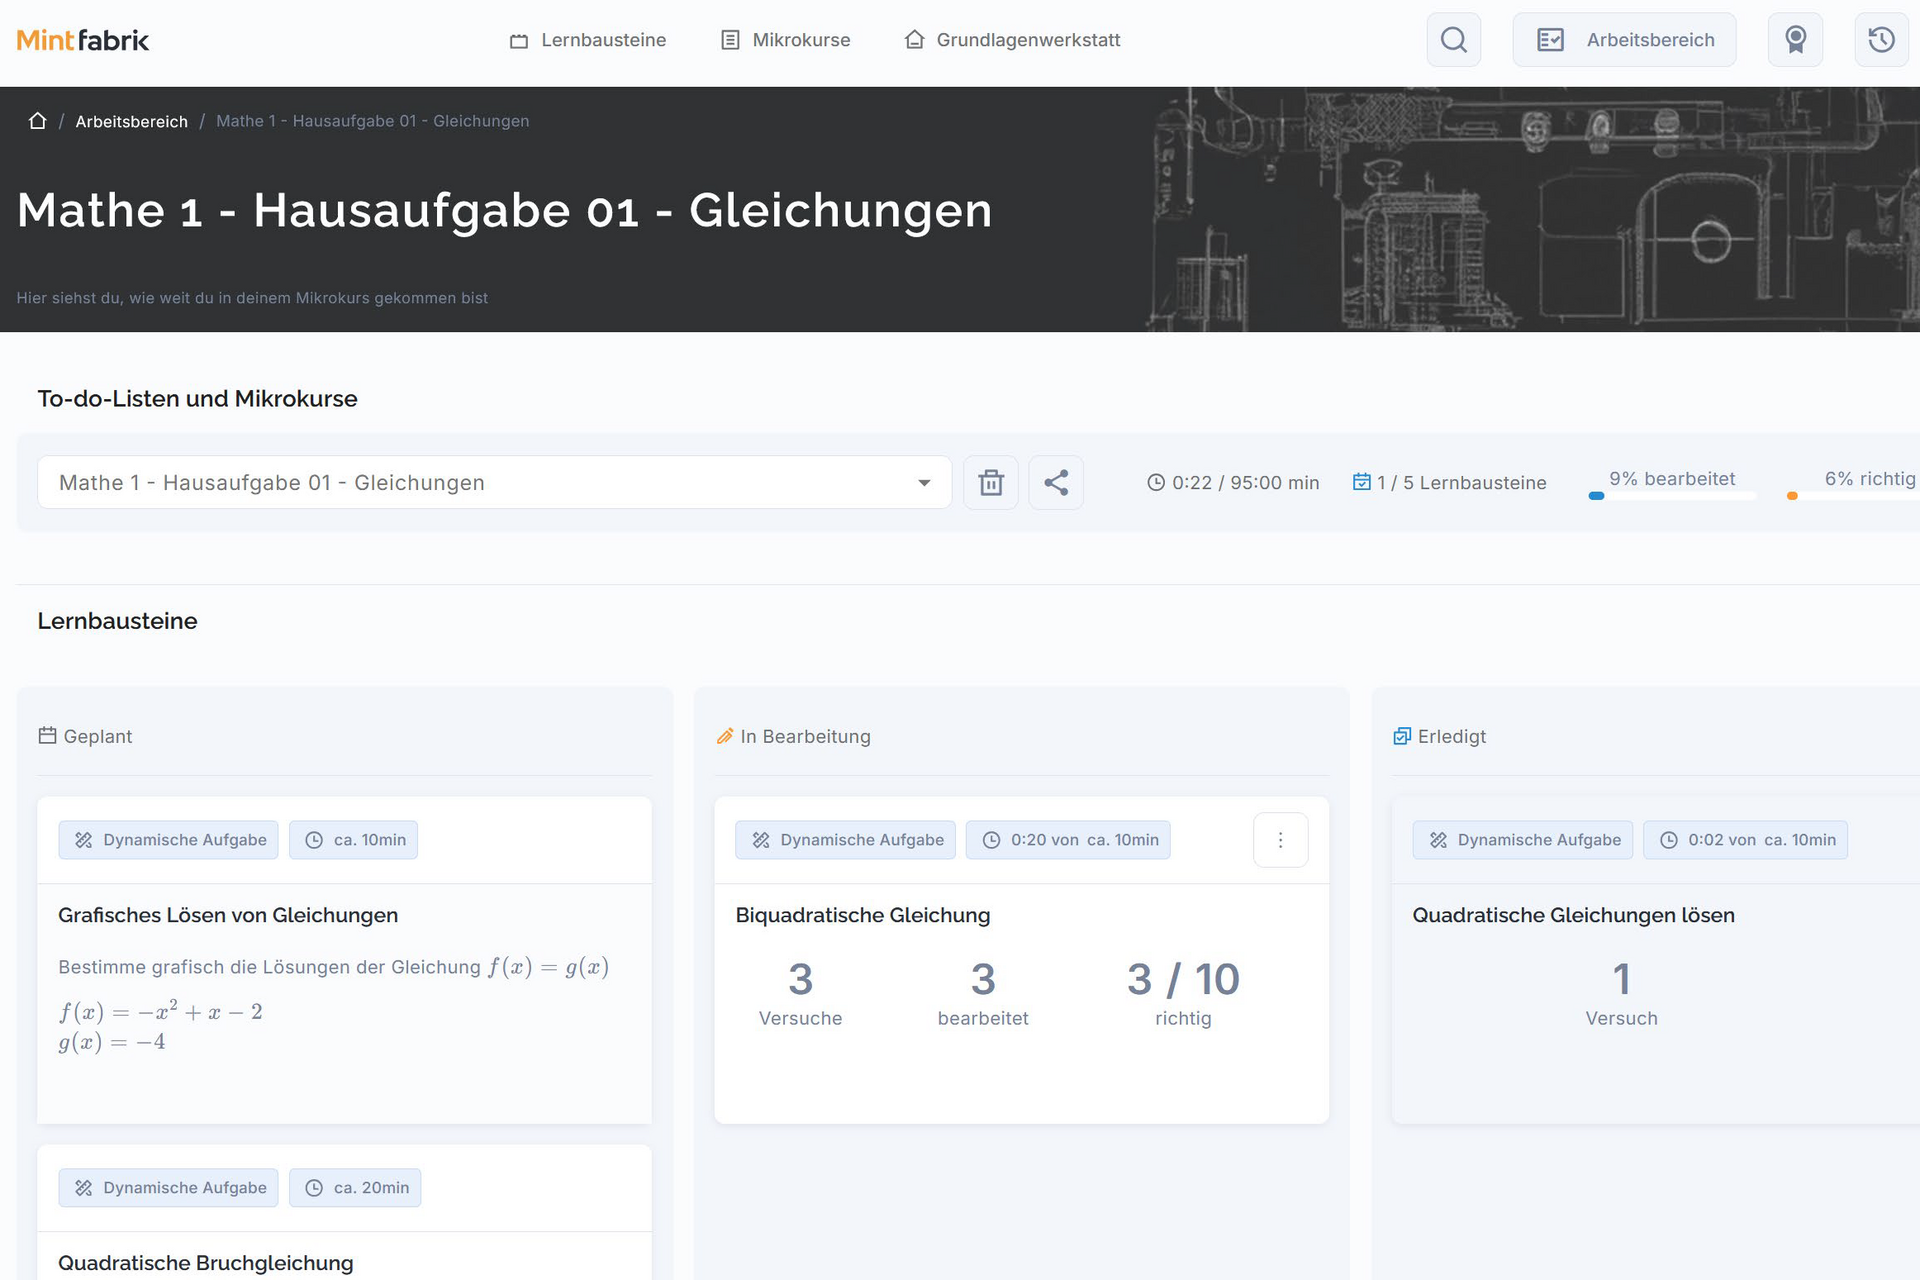Open the Grafisches Lösen von Gleichungen card
The width and height of the screenshot is (1920, 1280).
tap(344, 960)
